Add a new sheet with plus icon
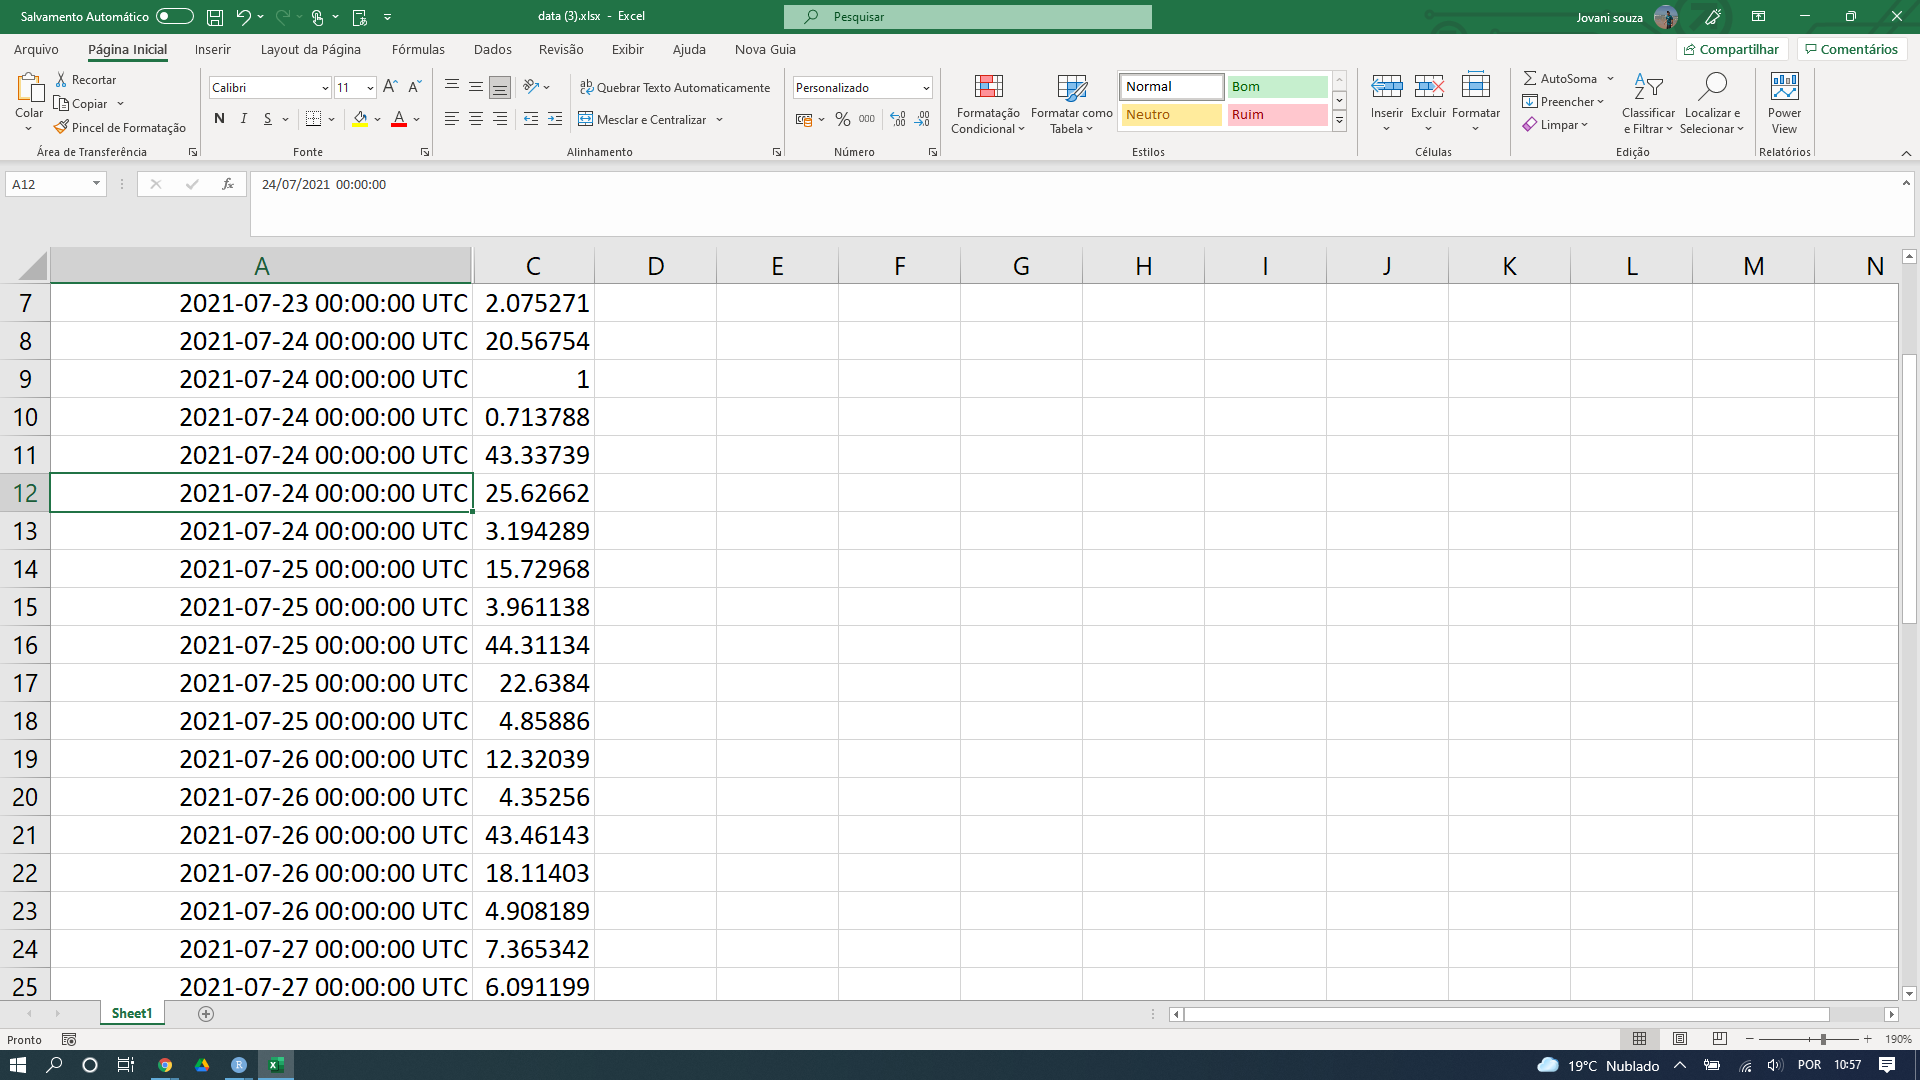 (x=206, y=1014)
